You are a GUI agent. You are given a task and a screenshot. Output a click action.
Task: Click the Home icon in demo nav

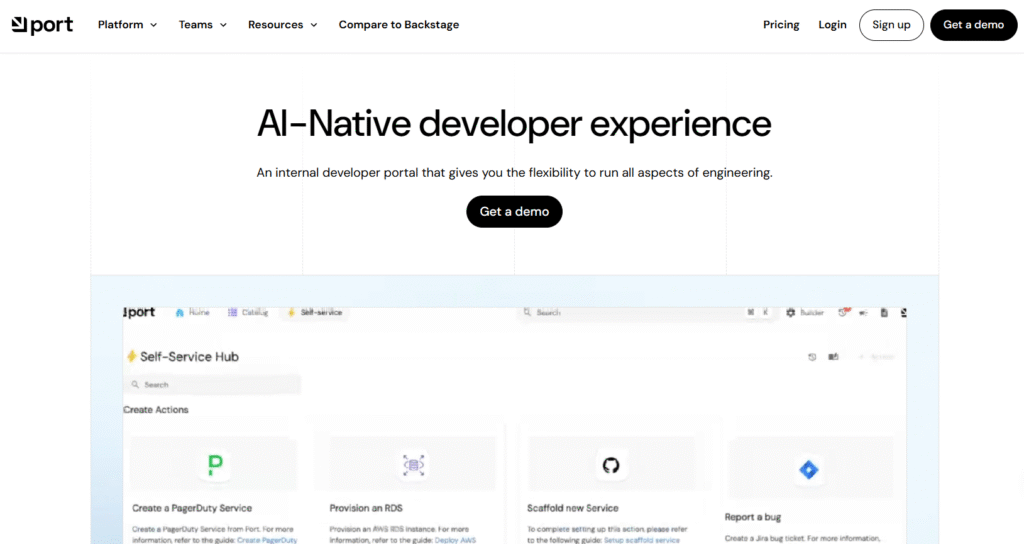pos(180,313)
